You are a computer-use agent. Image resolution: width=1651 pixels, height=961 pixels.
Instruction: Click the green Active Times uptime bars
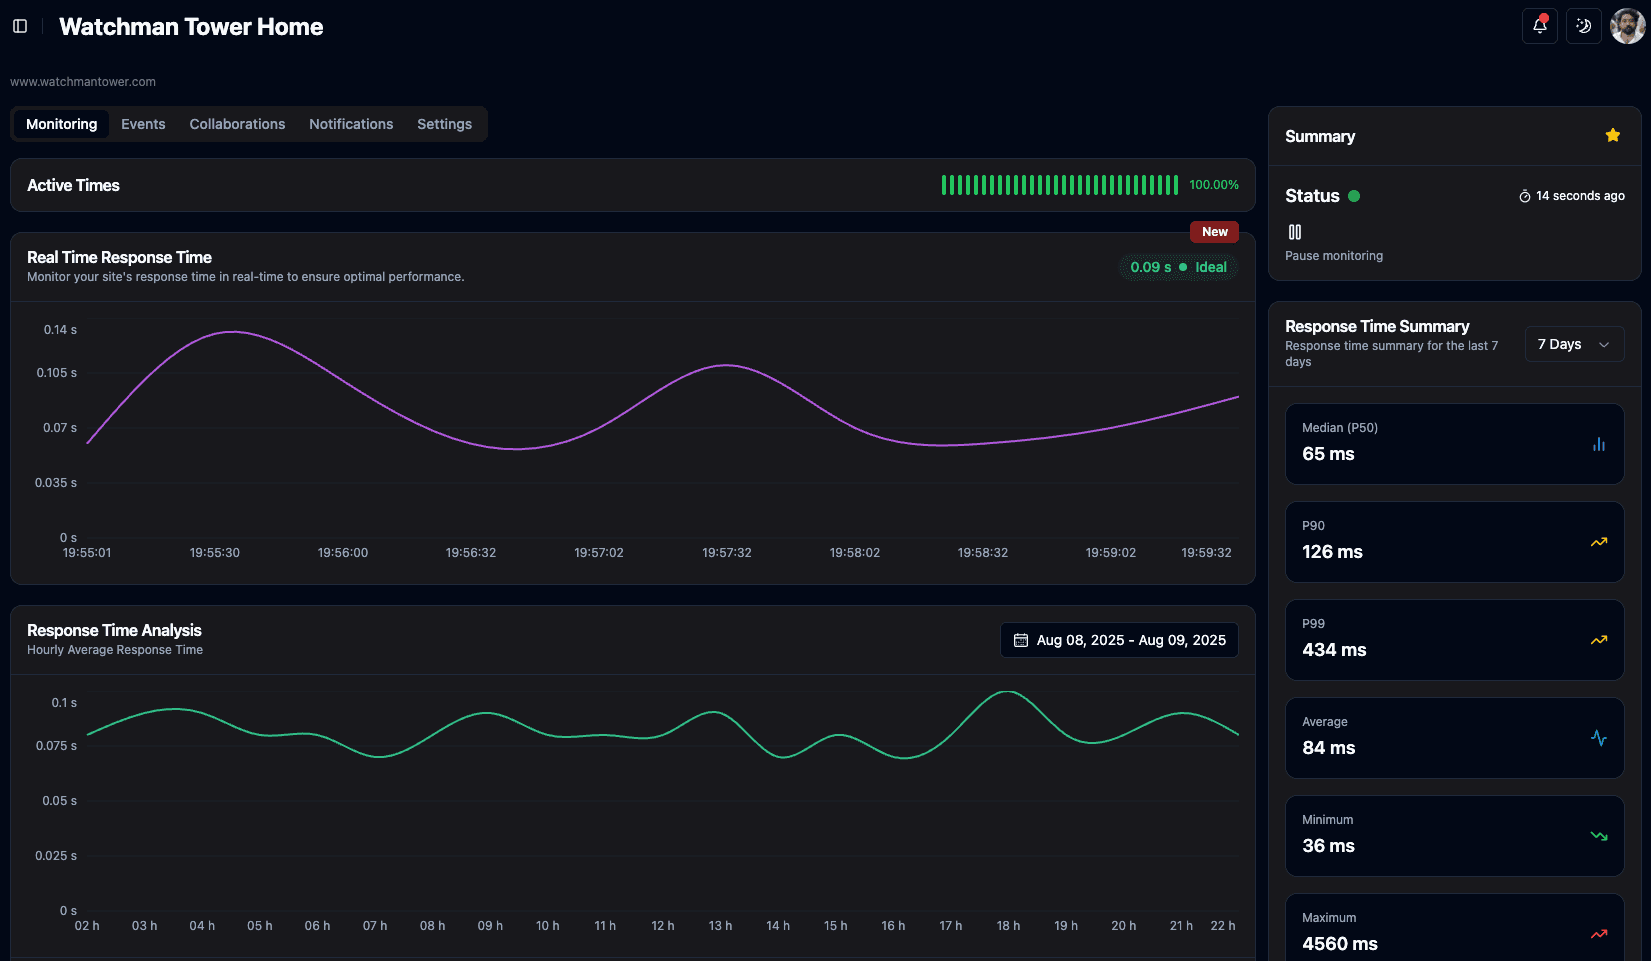point(1059,185)
